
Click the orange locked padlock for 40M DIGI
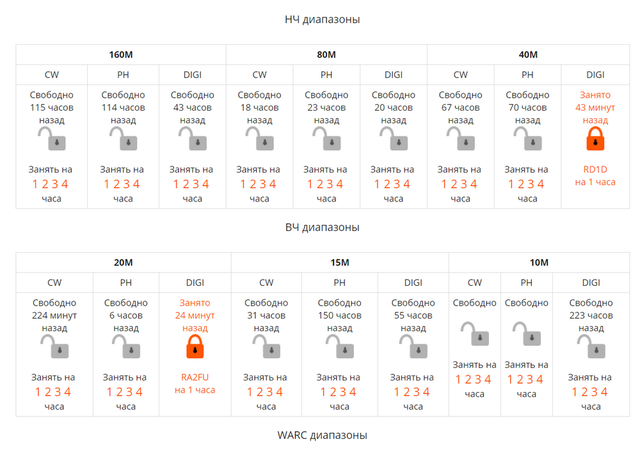pyautogui.click(x=595, y=139)
